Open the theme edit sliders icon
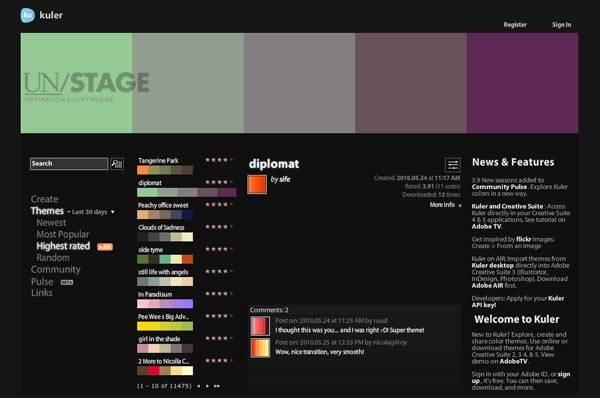Screen dimensions: 600x398 coord(453,165)
